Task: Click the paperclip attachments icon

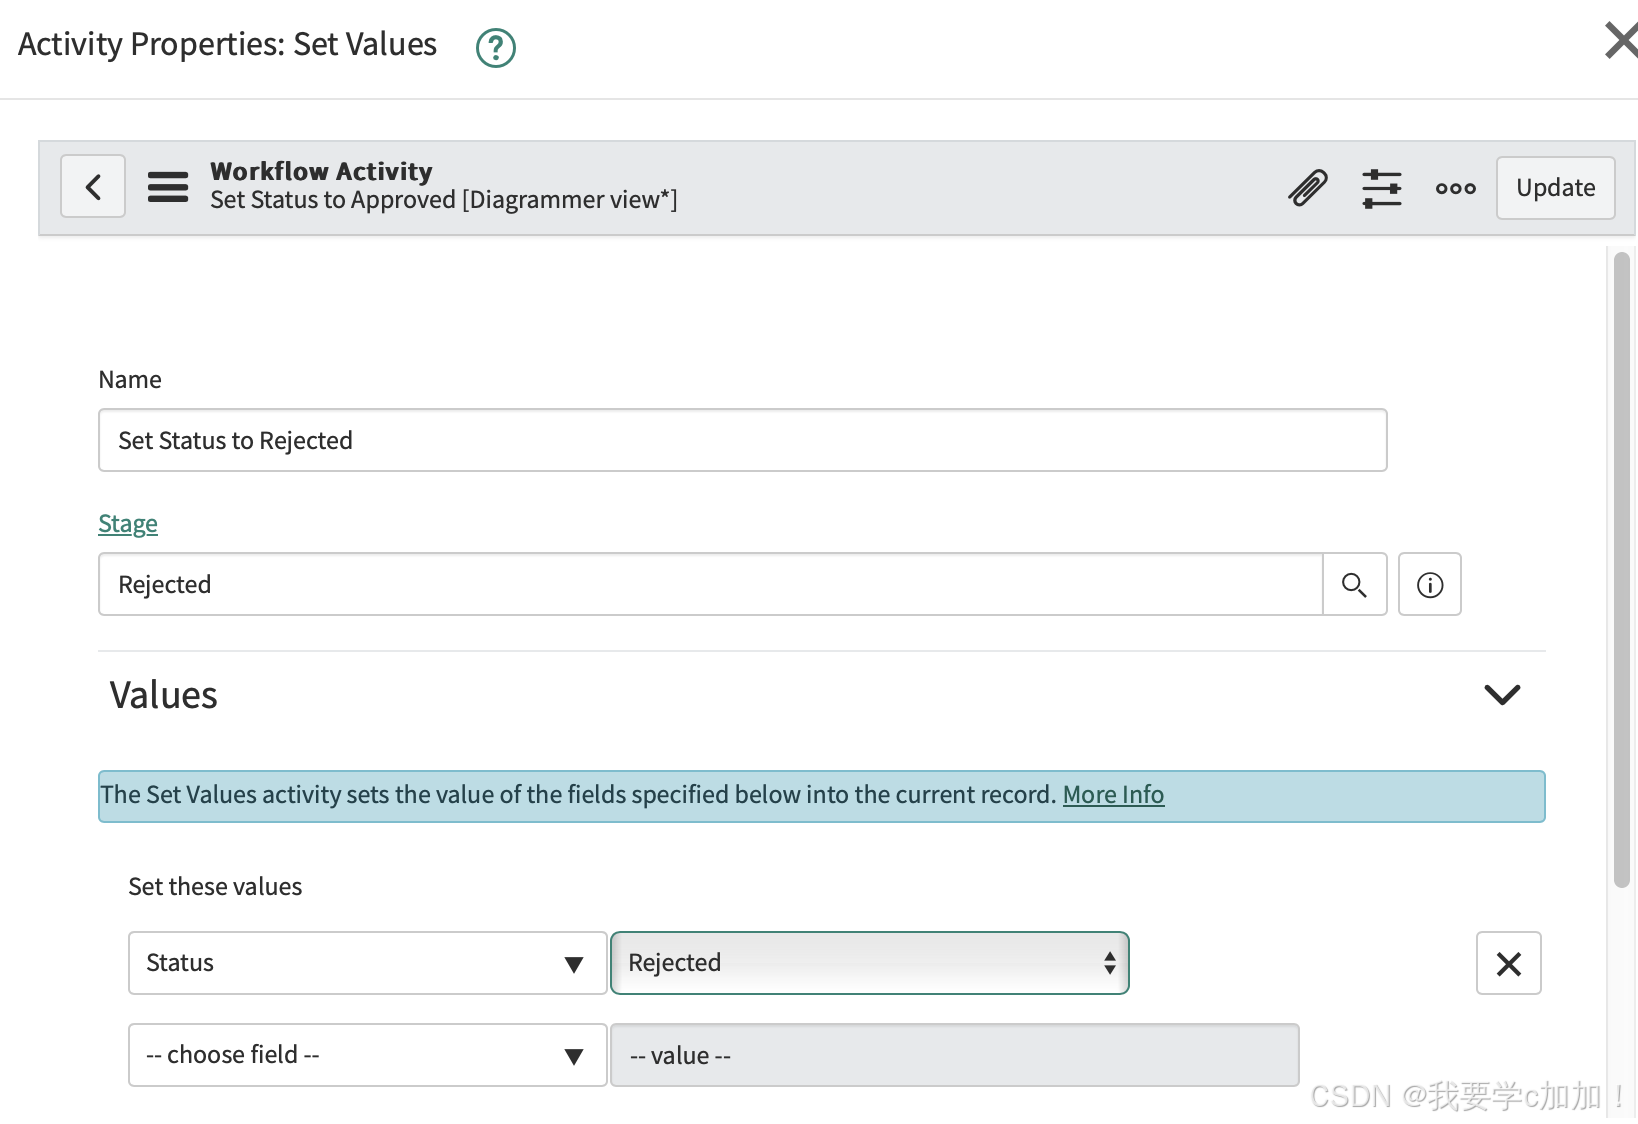Action: click(1307, 187)
